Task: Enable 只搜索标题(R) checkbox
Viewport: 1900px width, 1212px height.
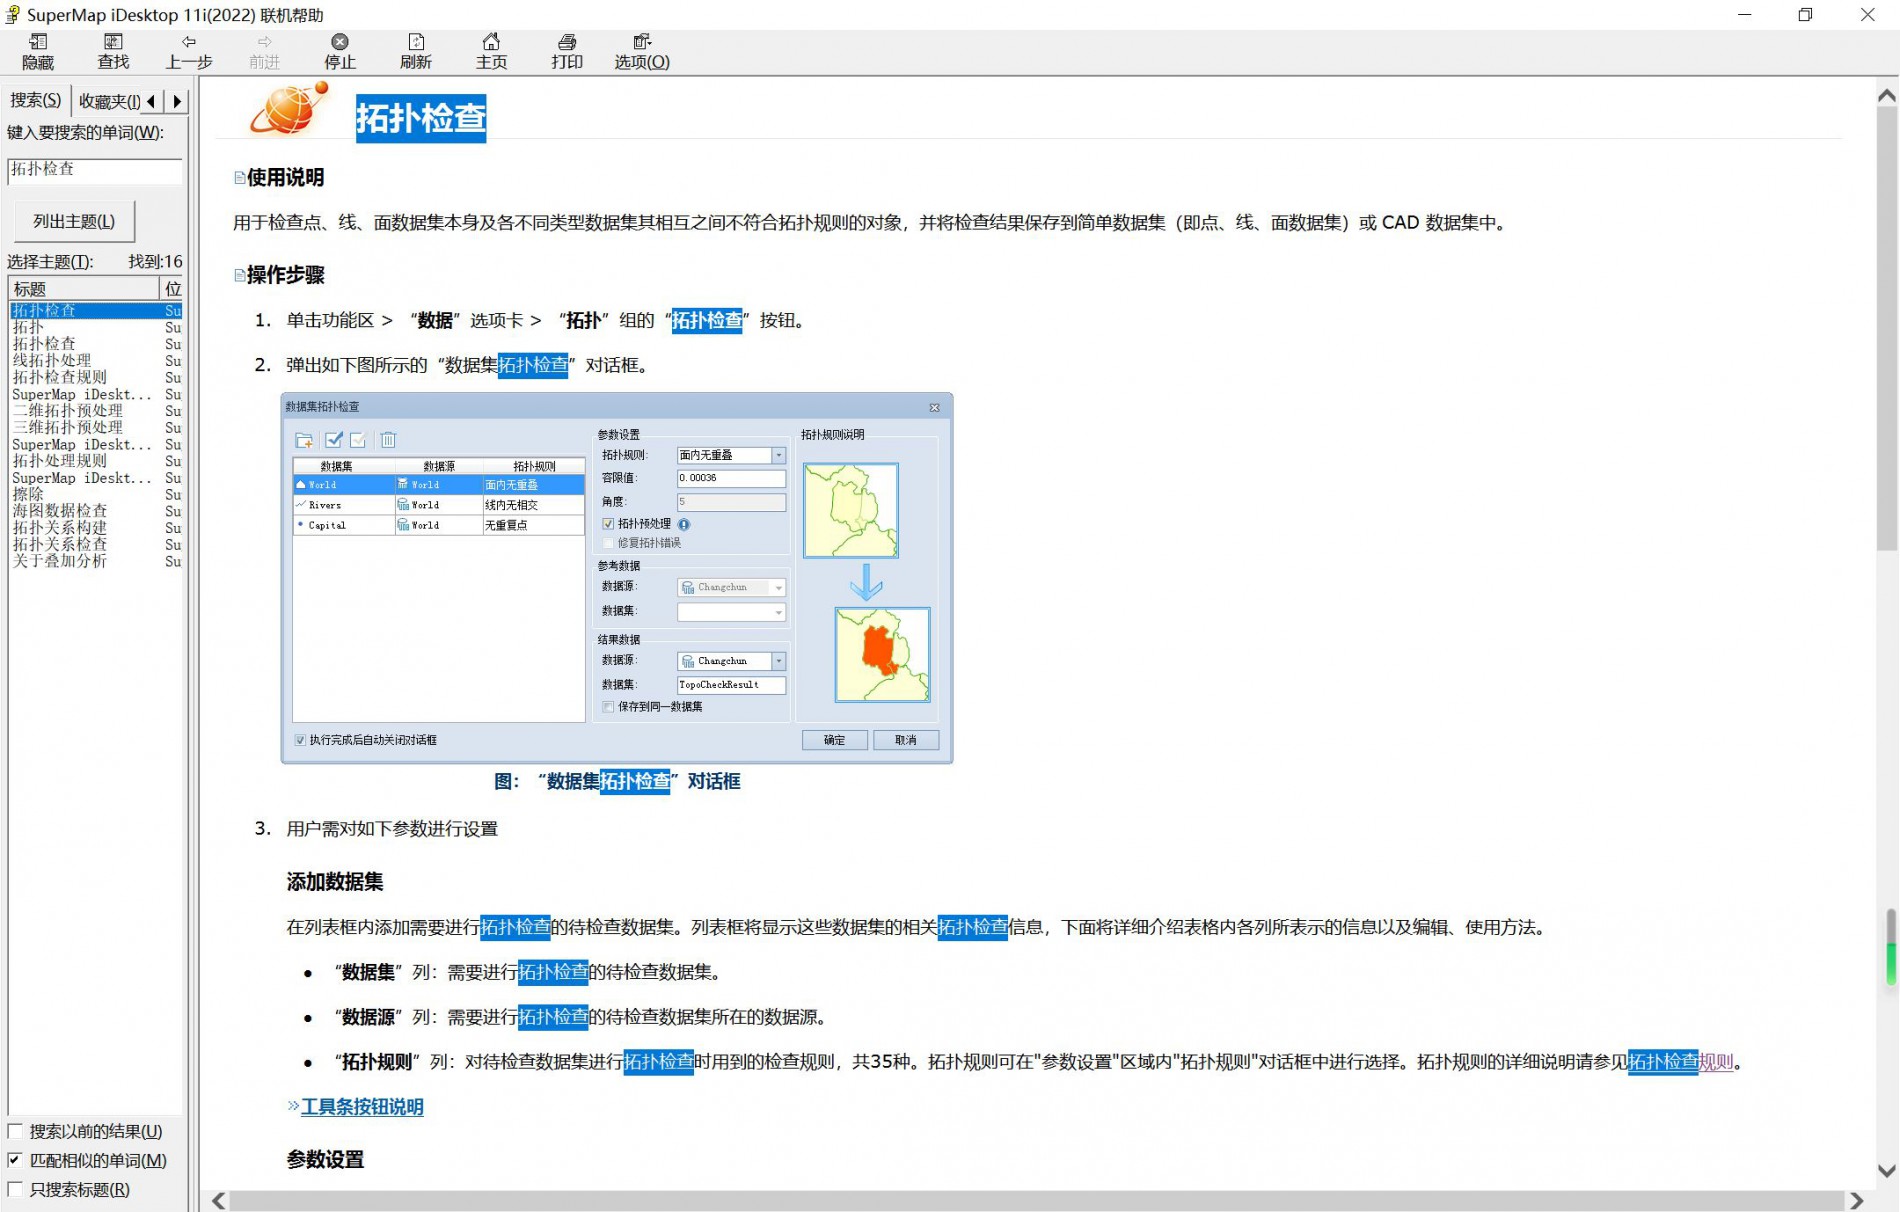Action: [15, 1189]
